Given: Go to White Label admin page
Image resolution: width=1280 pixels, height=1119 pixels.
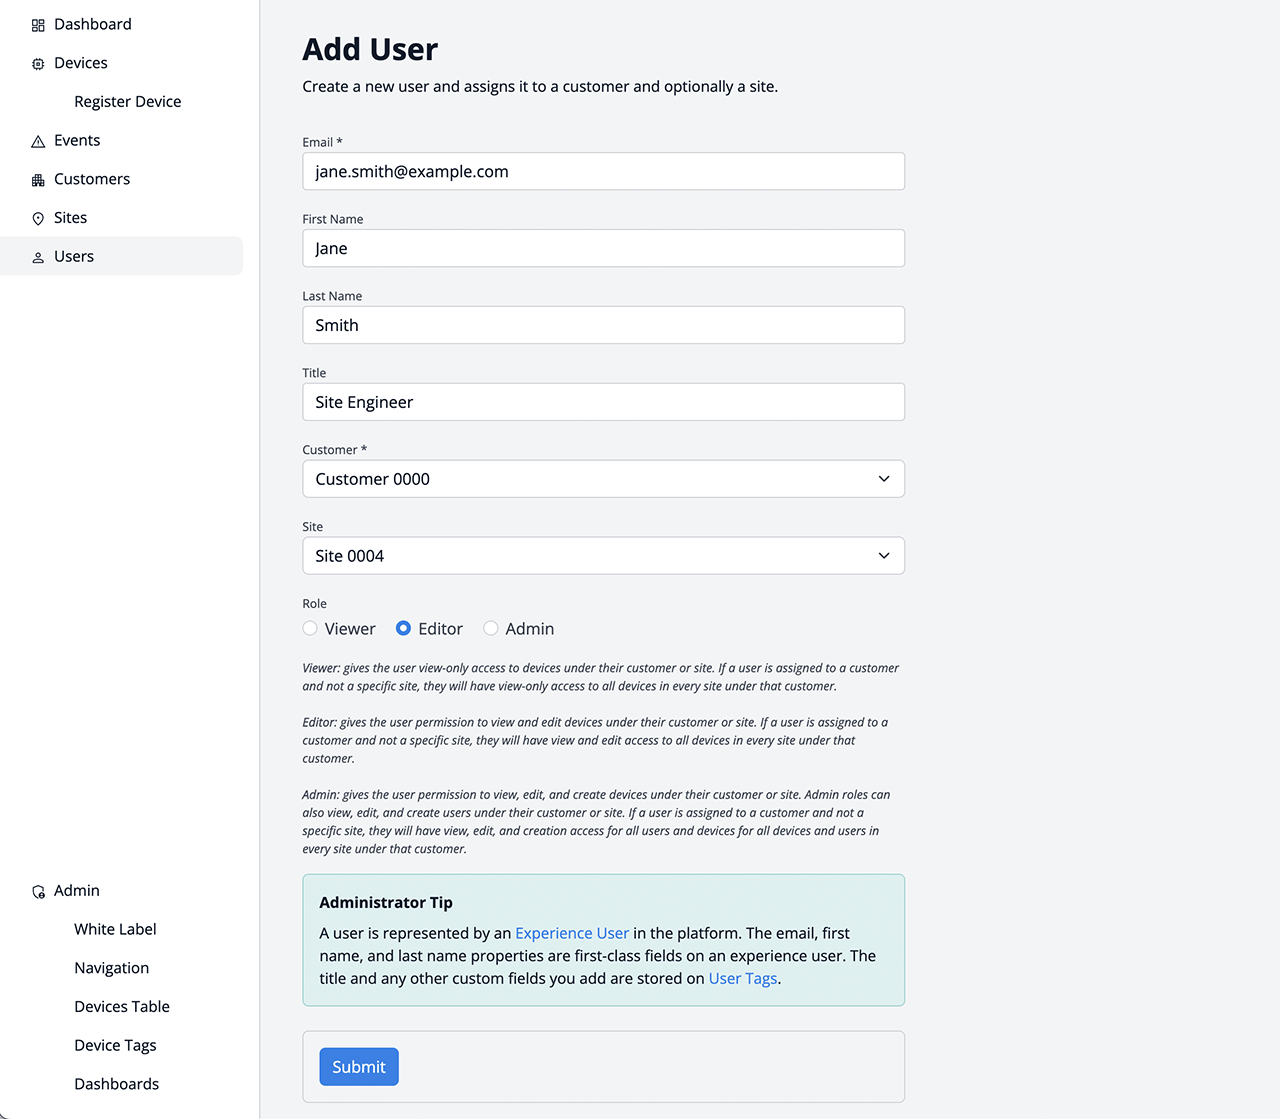Looking at the screenshot, I should click(x=115, y=929).
